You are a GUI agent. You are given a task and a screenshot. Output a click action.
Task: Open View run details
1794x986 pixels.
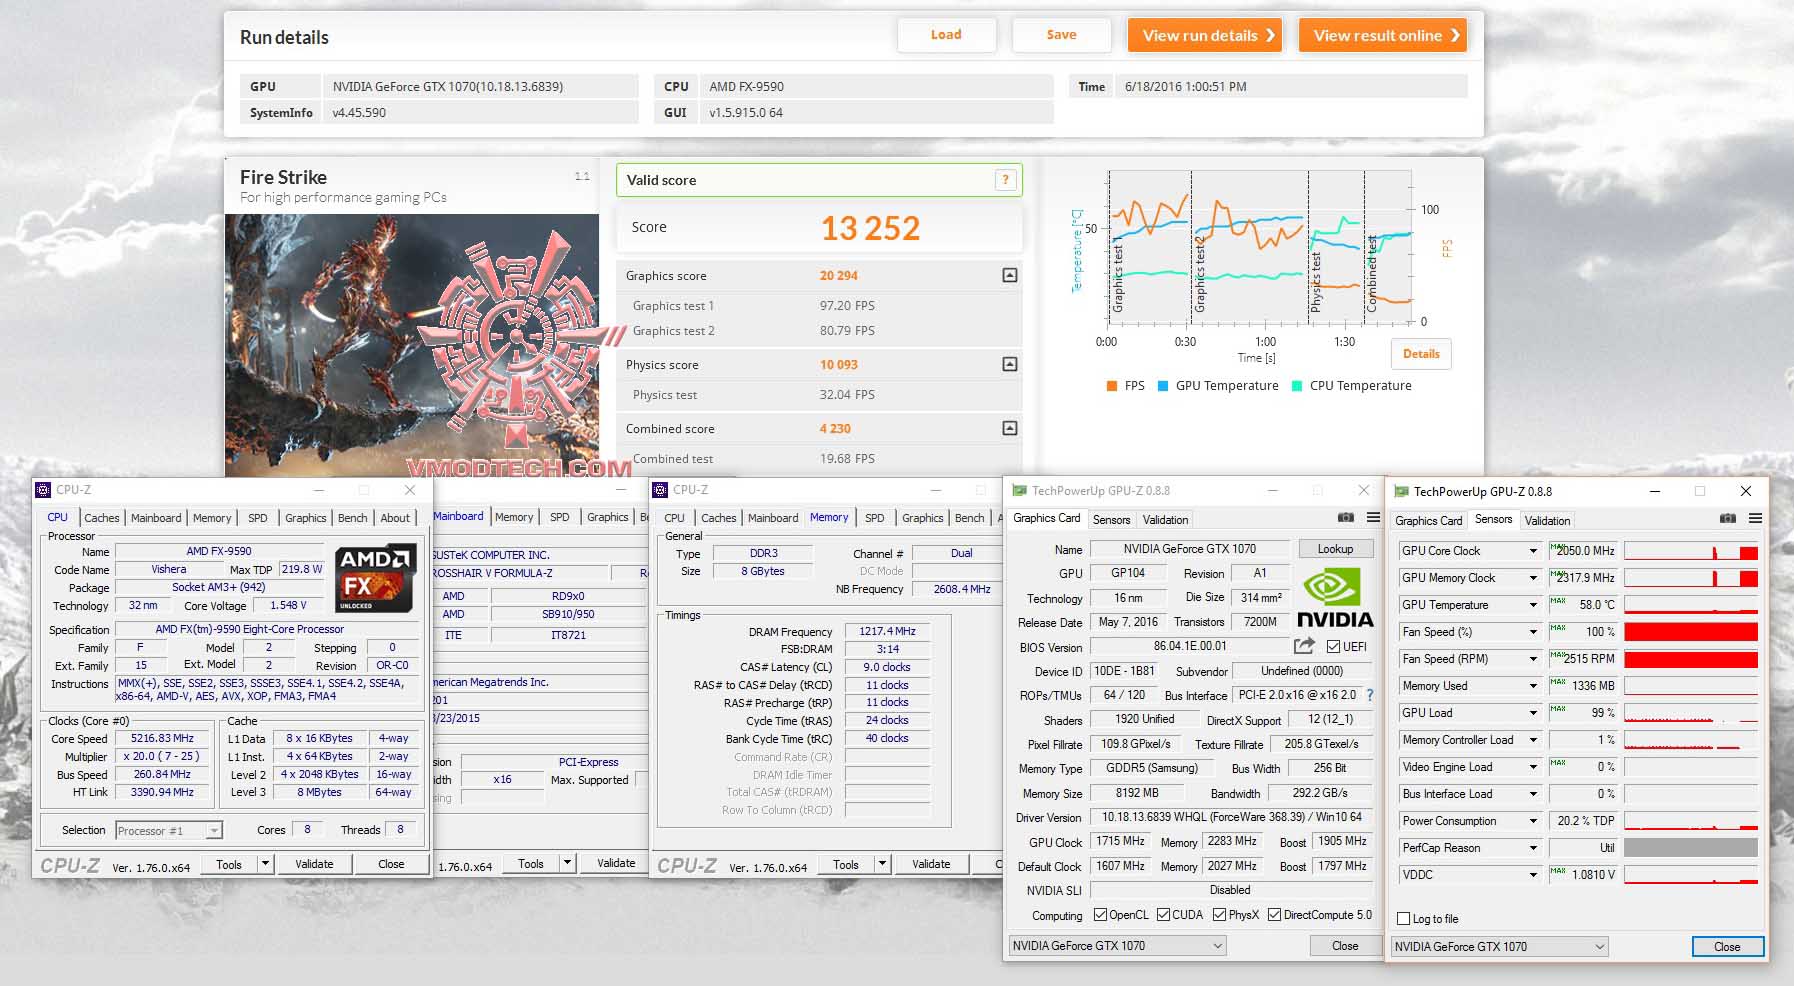(x=1206, y=35)
